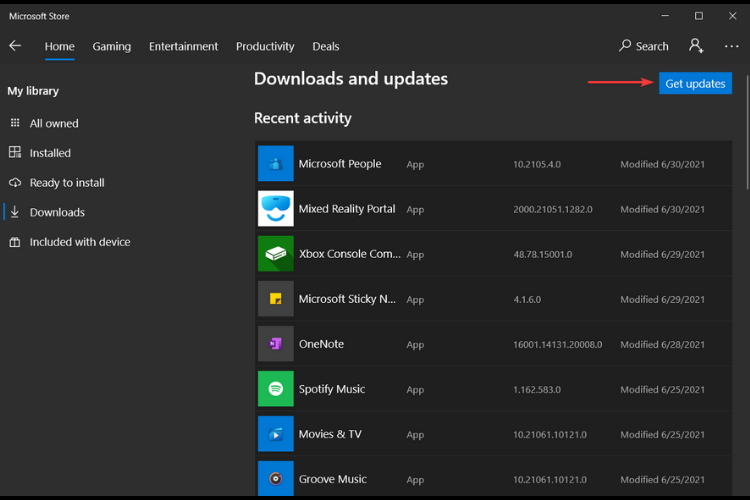Click the Microsoft People app icon
This screenshot has height=500, width=750.
pyautogui.click(x=275, y=164)
